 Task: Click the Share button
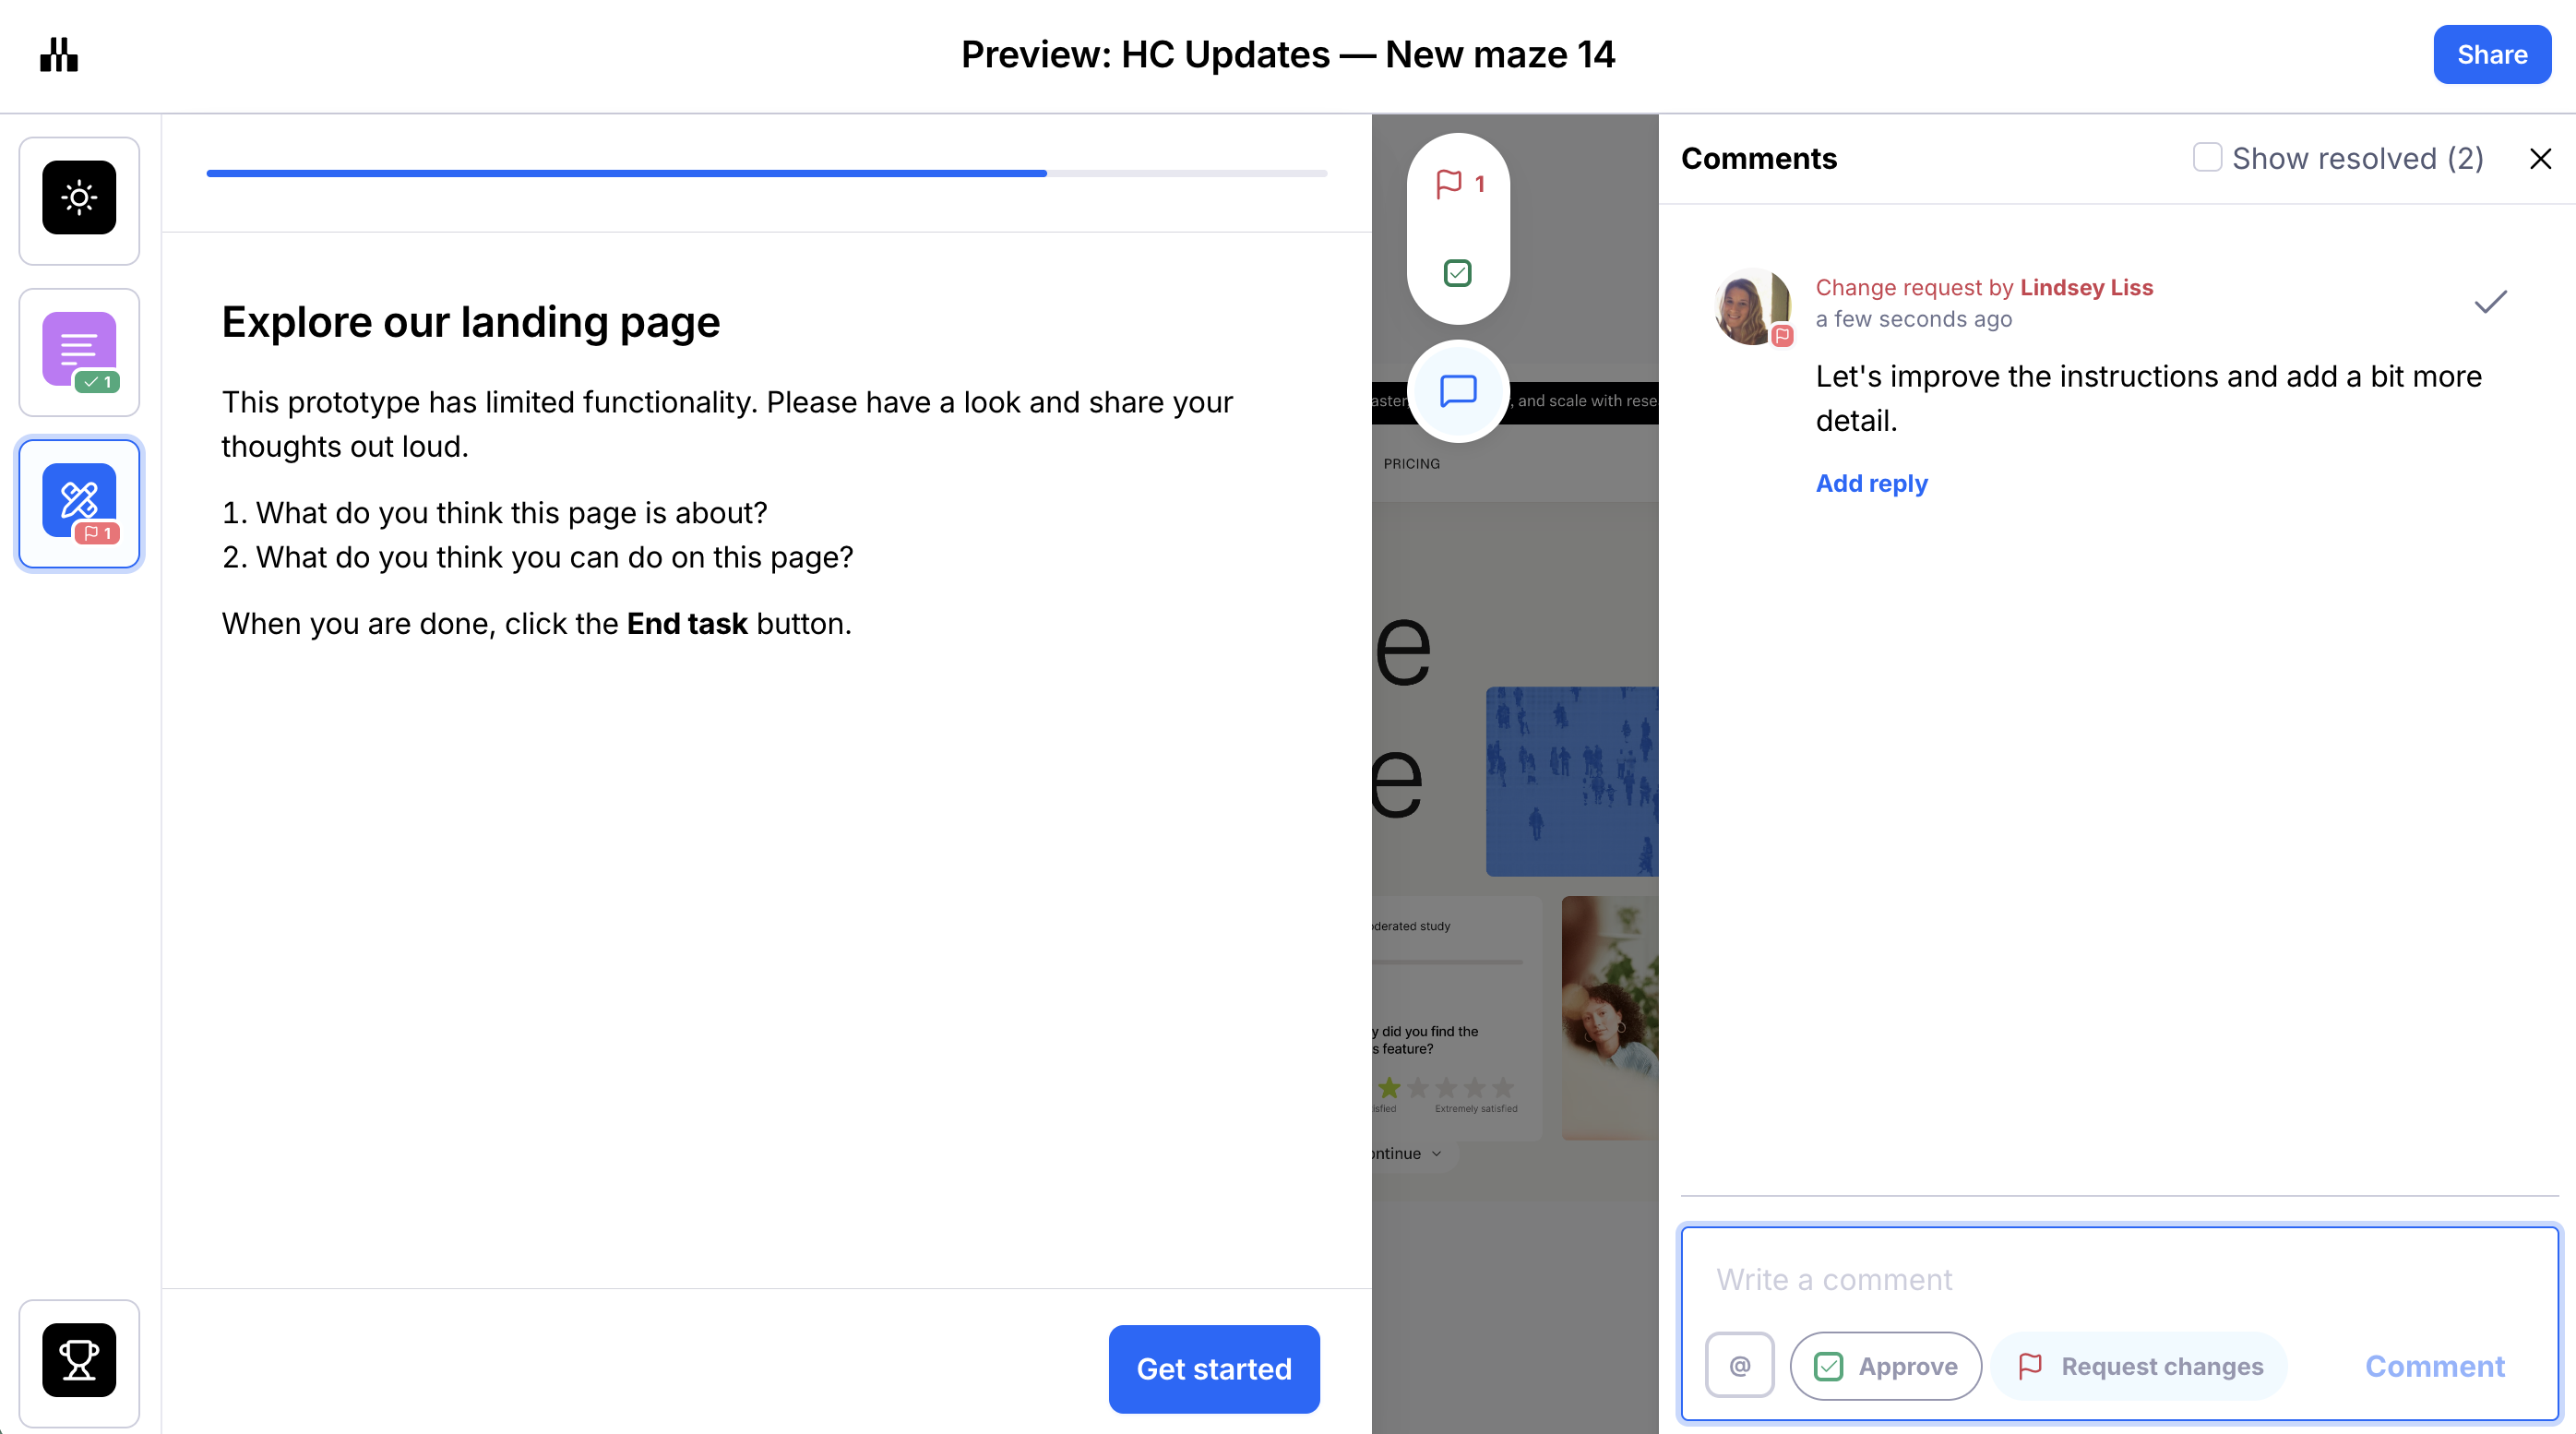[x=2491, y=54]
